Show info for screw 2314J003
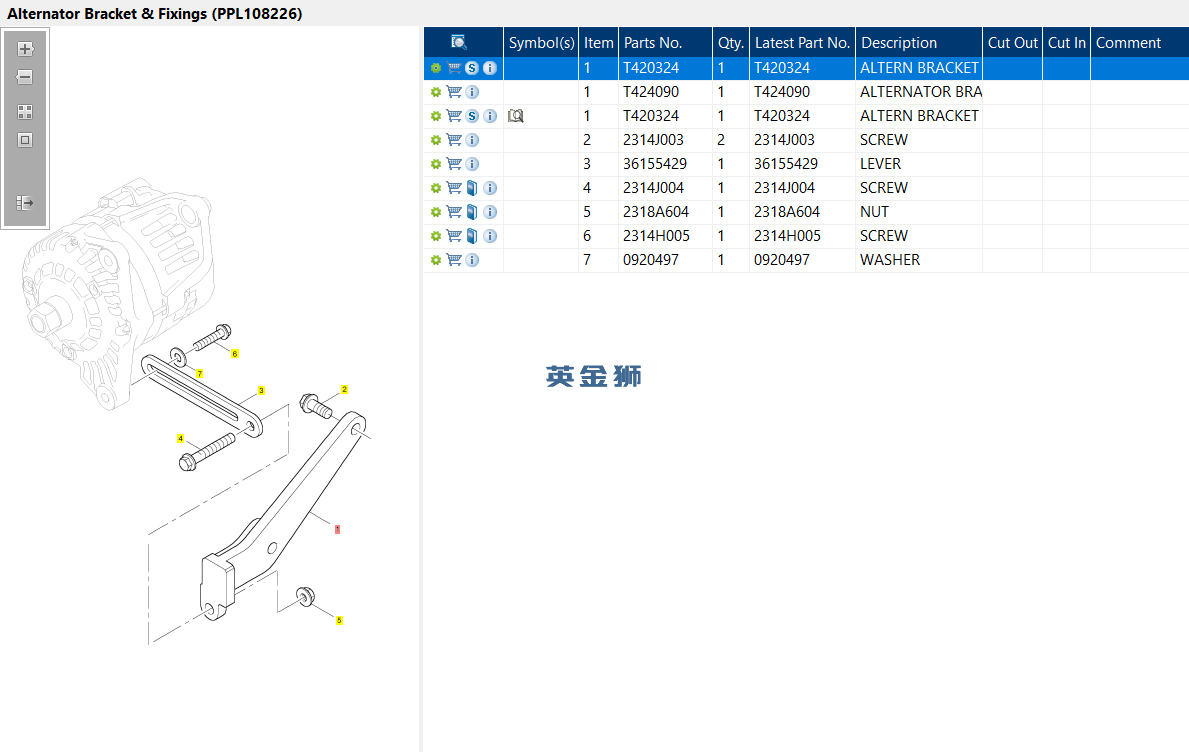 point(472,140)
